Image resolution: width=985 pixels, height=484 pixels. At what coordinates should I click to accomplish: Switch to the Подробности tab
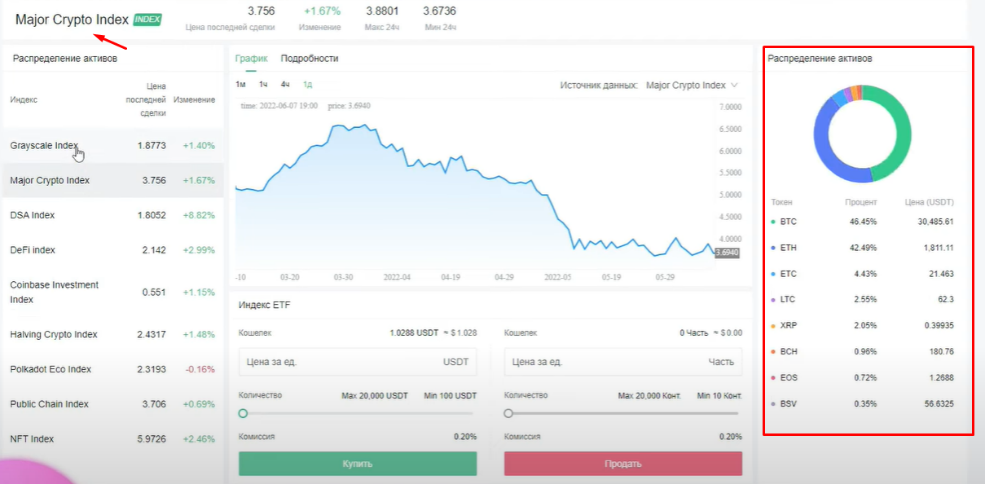310,58
